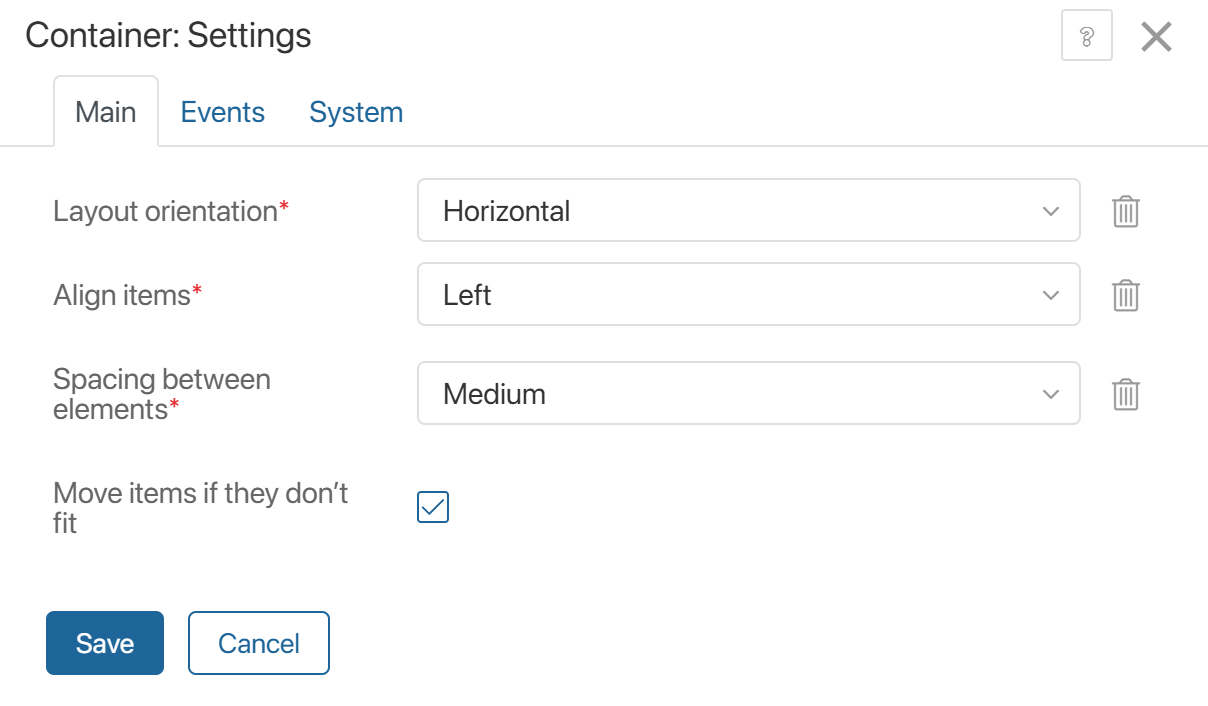The height and width of the screenshot is (706, 1208).
Task: Open the help question mark icon
Action: click(x=1086, y=37)
